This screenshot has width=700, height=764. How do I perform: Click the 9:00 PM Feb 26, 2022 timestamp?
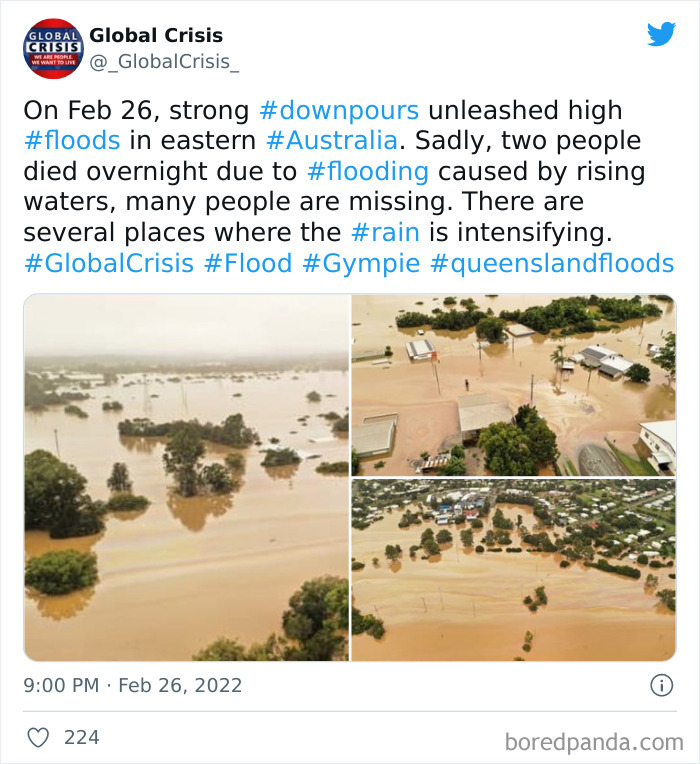tap(133, 686)
